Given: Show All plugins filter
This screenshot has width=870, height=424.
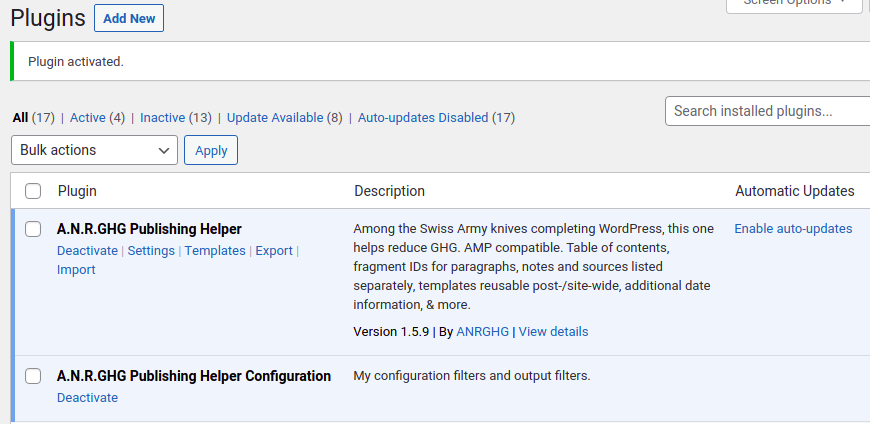Looking at the screenshot, I should point(21,118).
